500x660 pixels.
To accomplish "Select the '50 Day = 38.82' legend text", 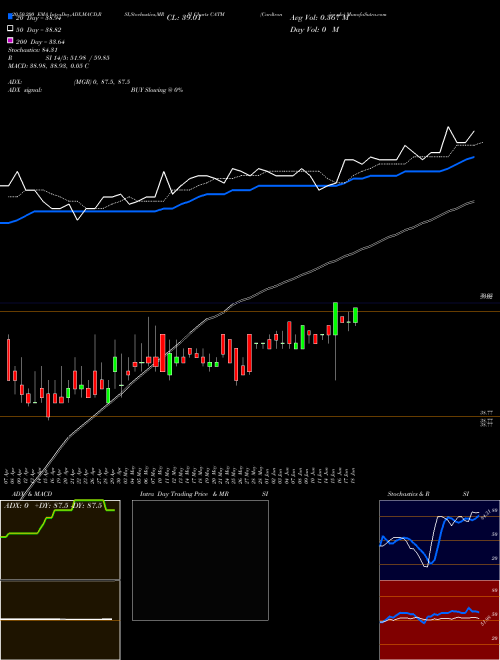I will click(39, 30).
